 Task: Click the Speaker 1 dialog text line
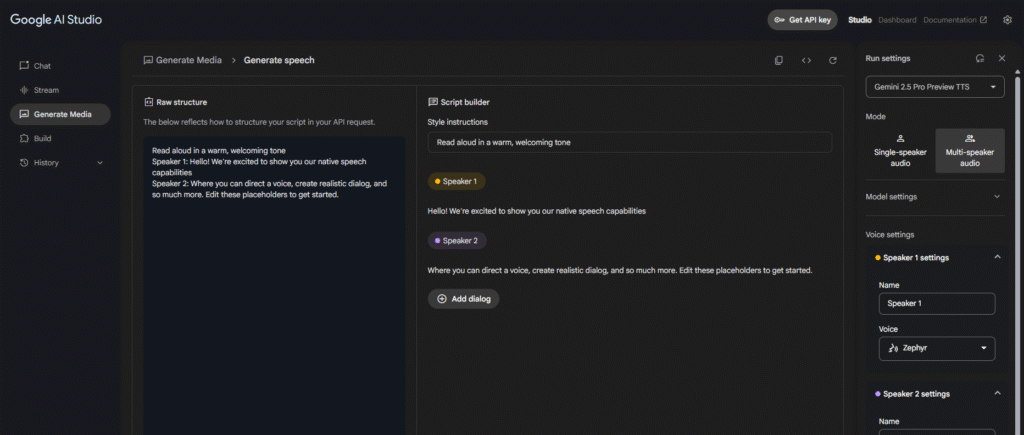537,211
